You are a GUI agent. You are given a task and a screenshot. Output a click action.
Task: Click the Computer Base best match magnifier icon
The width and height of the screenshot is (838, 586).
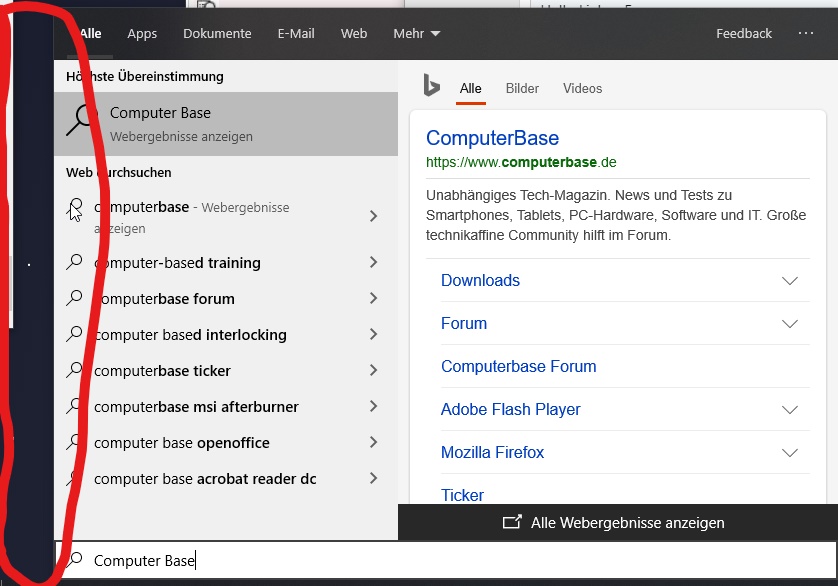82,121
